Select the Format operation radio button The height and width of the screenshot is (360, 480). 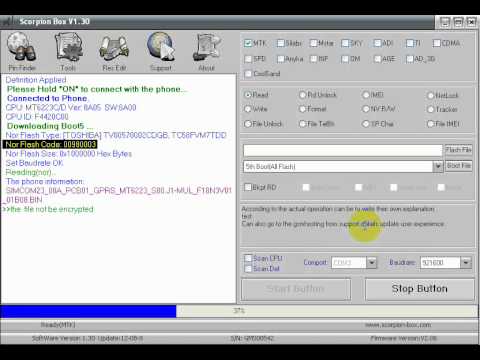click(x=303, y=109)
